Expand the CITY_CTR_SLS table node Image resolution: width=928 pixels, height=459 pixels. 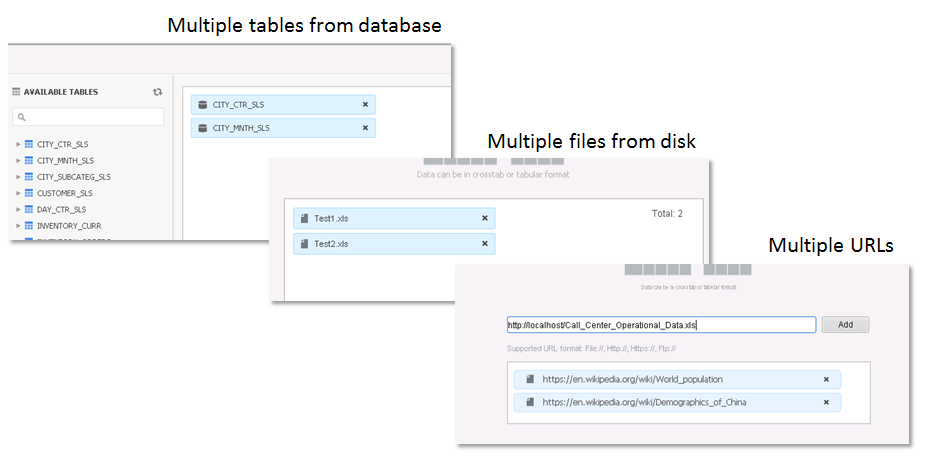click(x=18, y=144)
